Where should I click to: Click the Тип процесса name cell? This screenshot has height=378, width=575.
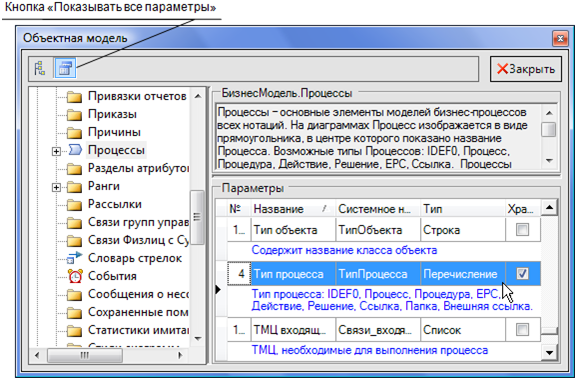point(293,274)
